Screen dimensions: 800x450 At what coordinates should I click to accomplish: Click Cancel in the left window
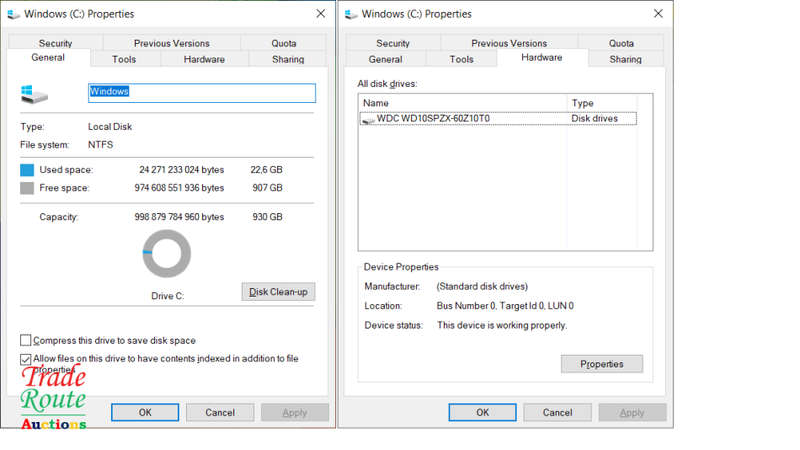220,412
